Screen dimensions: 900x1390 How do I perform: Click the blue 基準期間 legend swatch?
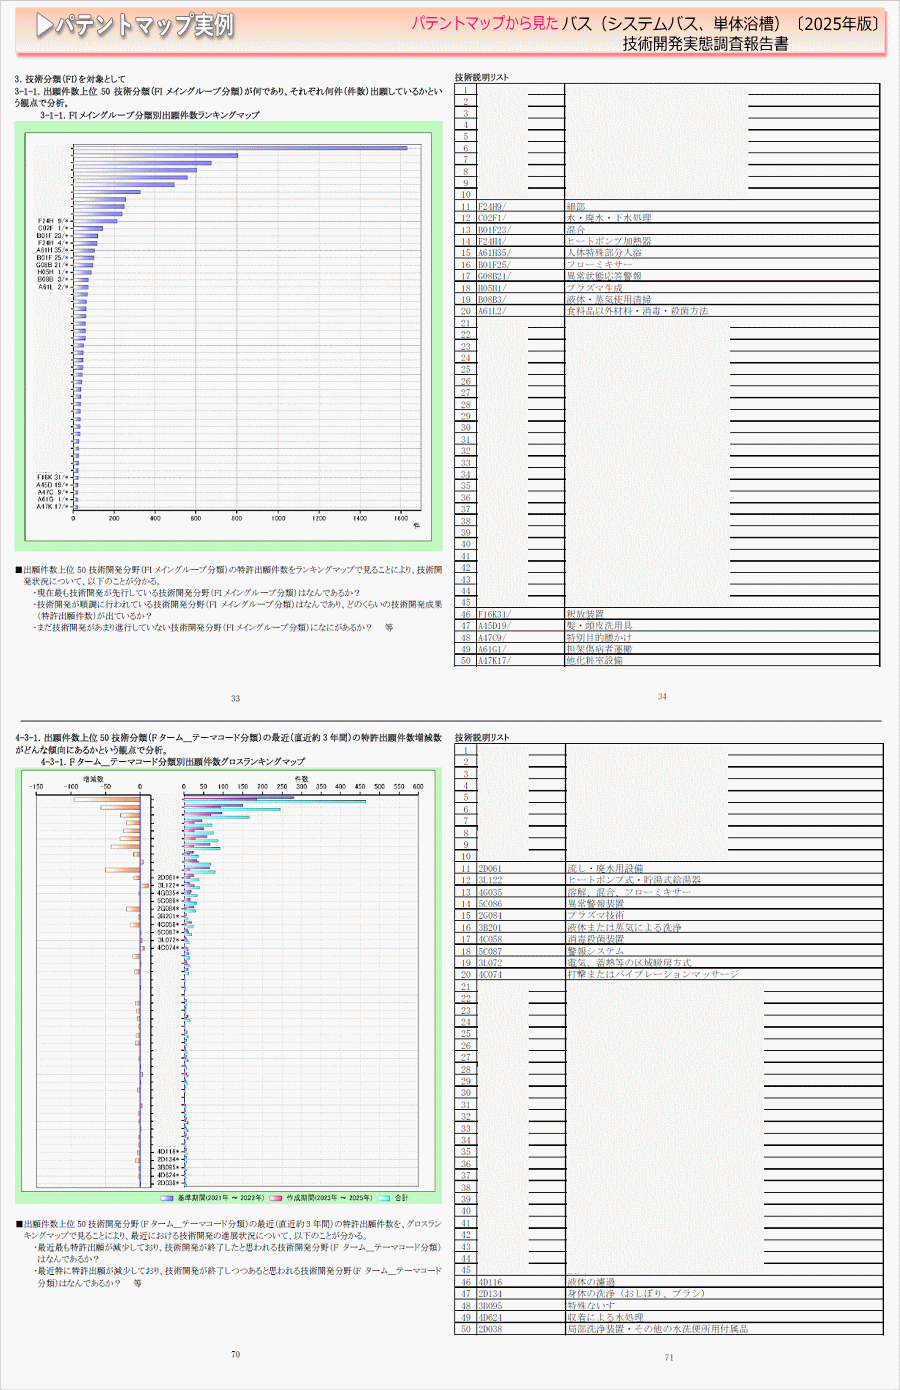pos(167,1197)
